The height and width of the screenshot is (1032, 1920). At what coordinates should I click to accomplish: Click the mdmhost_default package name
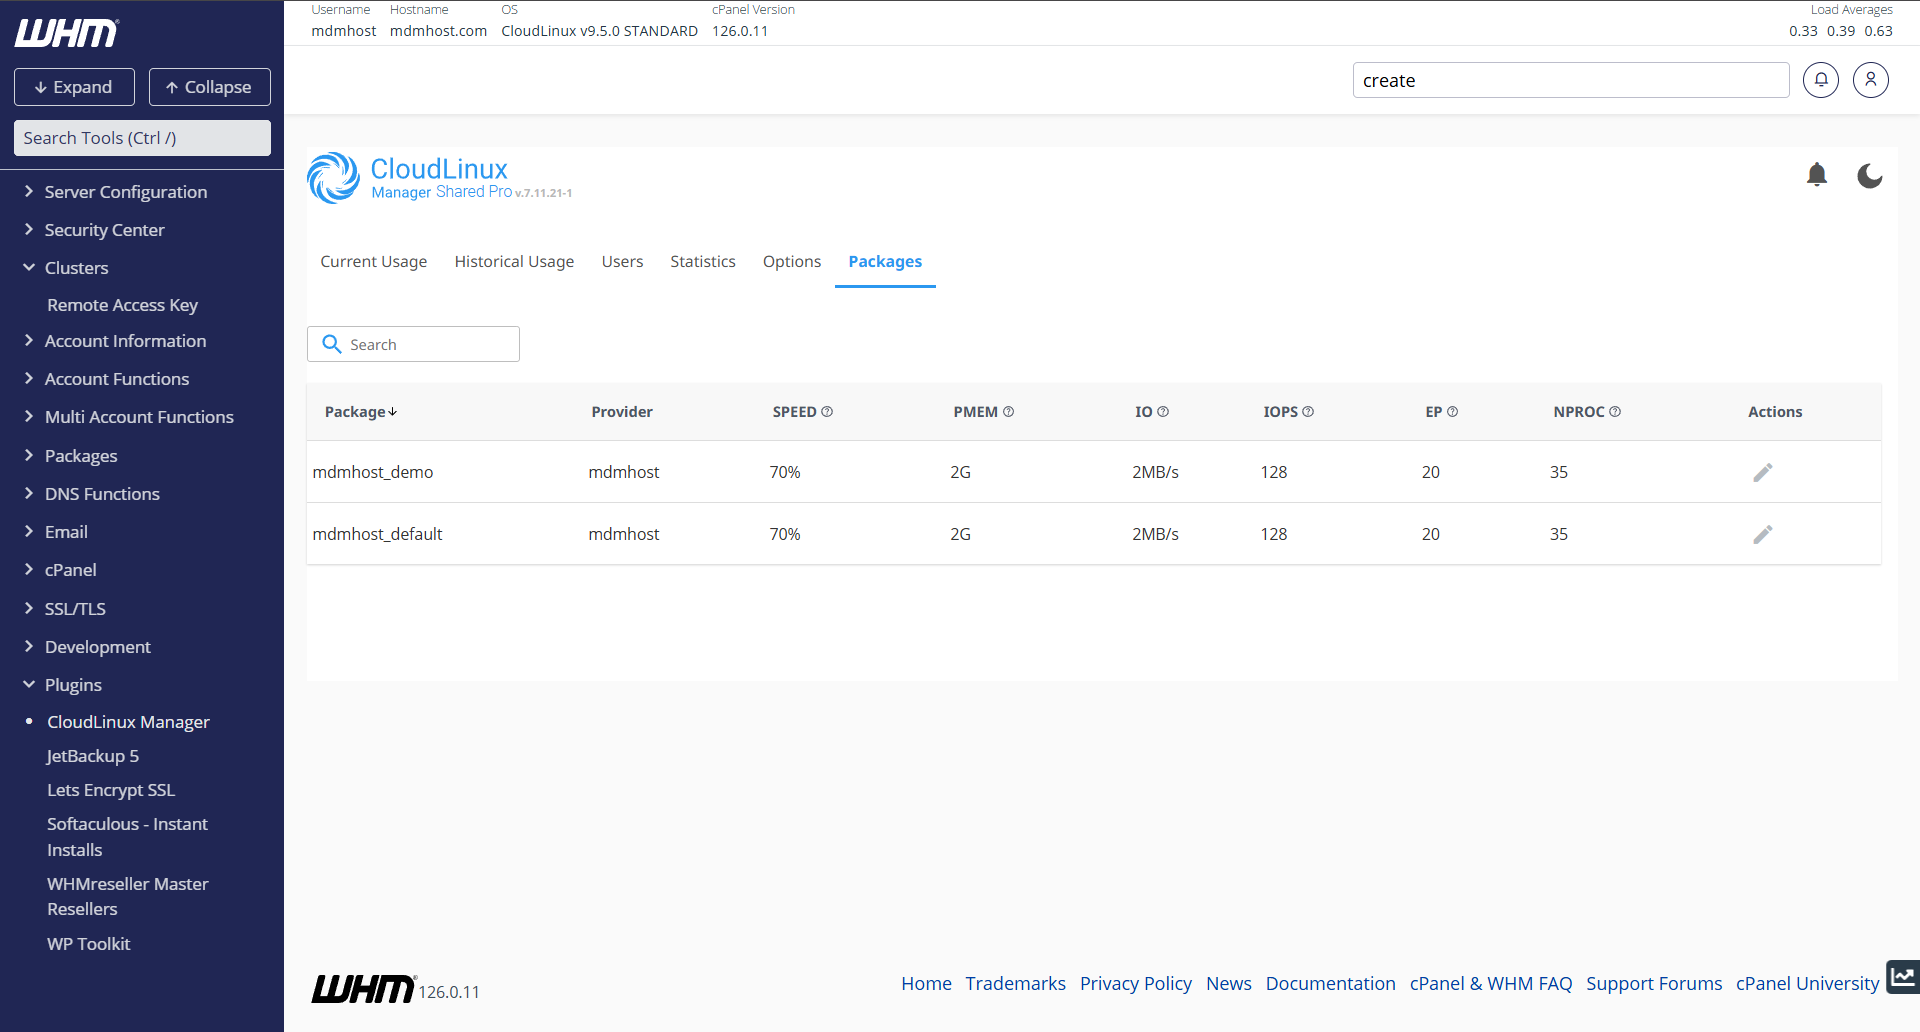(377, 534)
